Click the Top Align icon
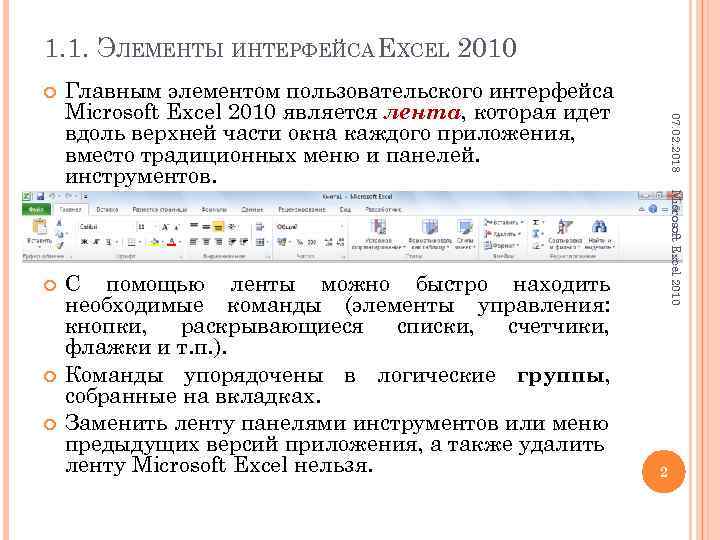 click(194, 226)
